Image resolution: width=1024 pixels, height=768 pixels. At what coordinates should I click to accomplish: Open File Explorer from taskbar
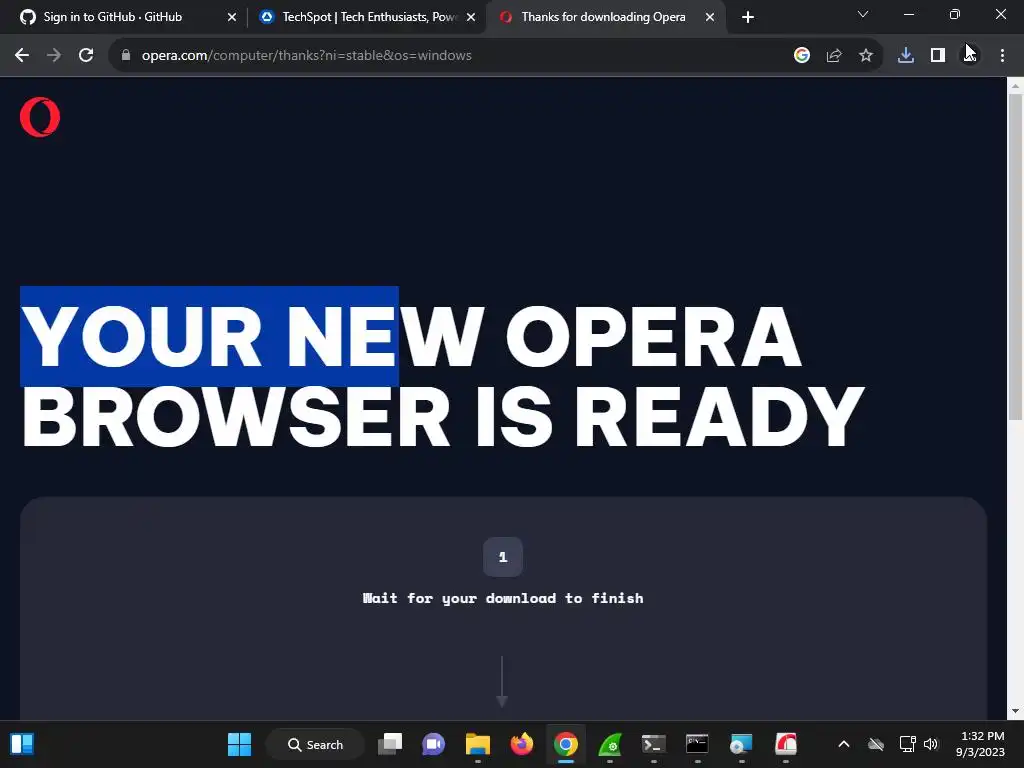[478, 744]
